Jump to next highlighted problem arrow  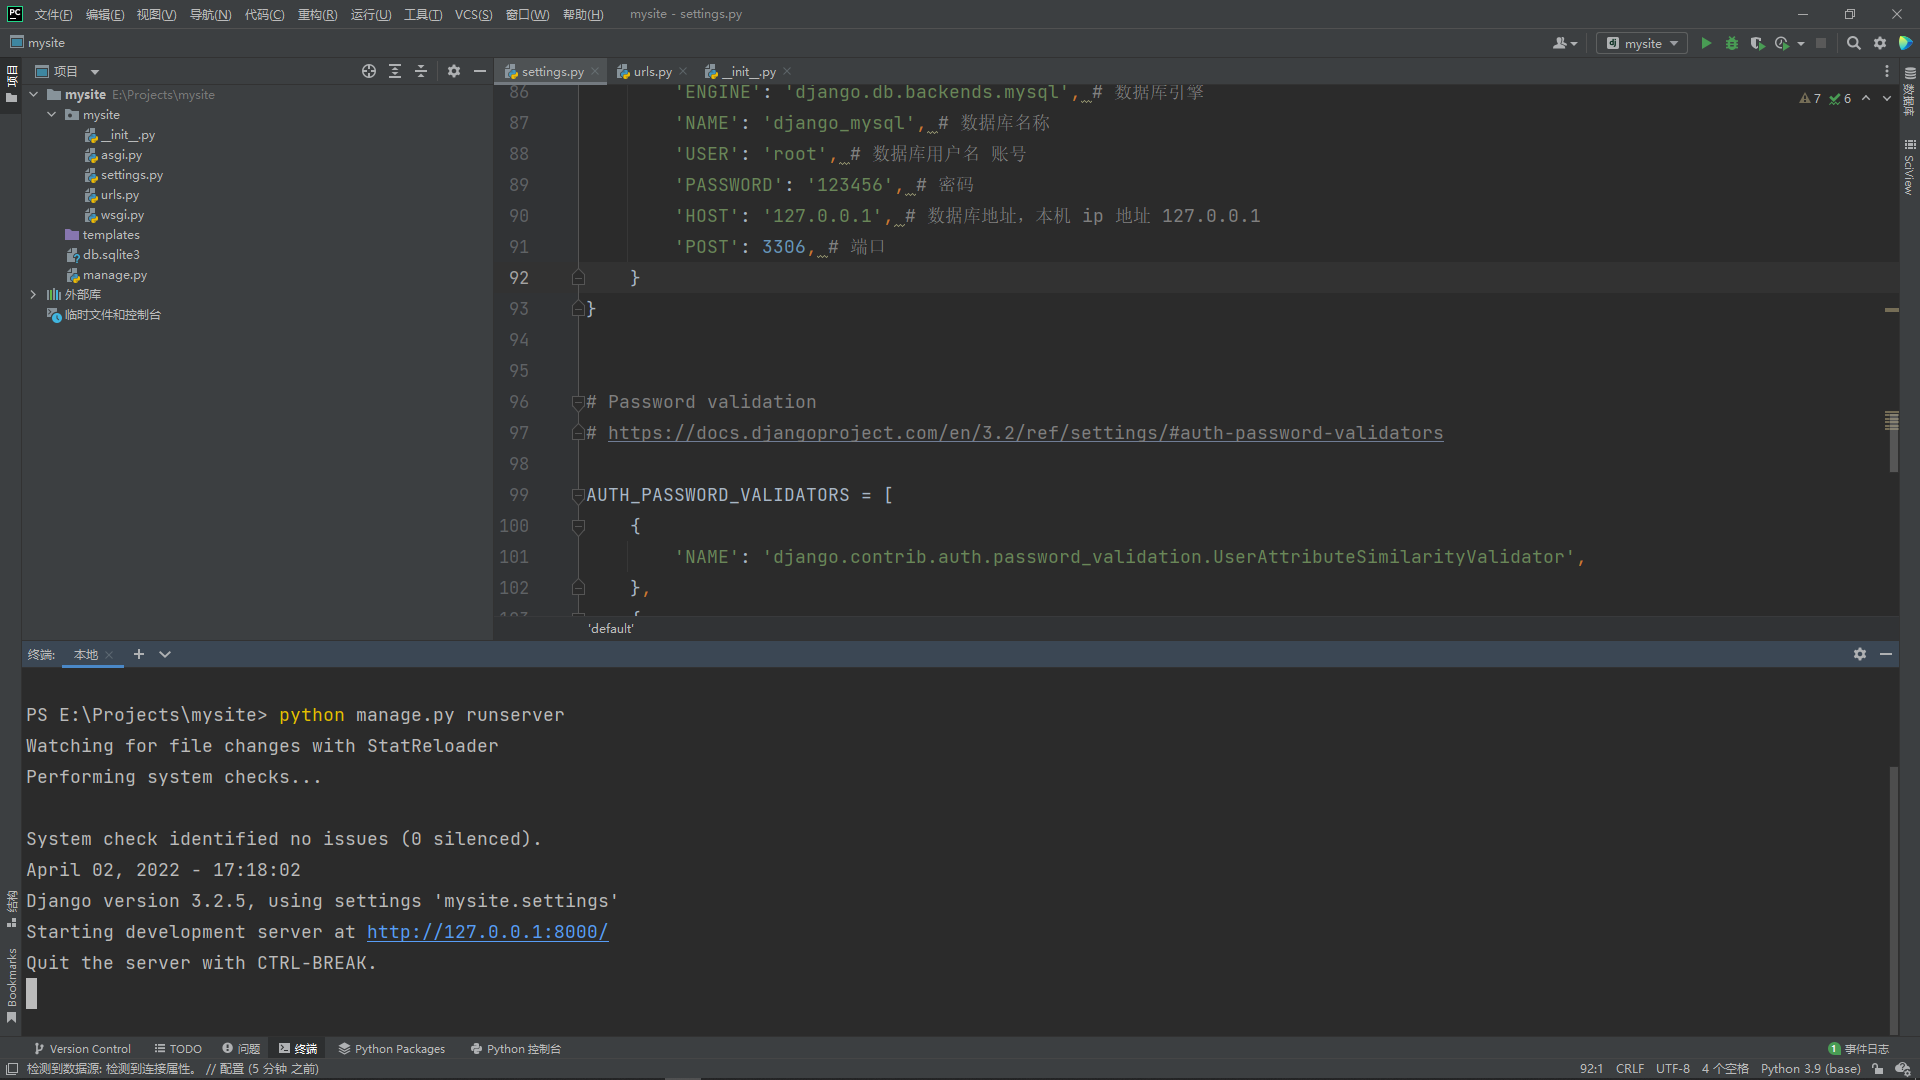pyautogui.click(x=1886, y=99)
